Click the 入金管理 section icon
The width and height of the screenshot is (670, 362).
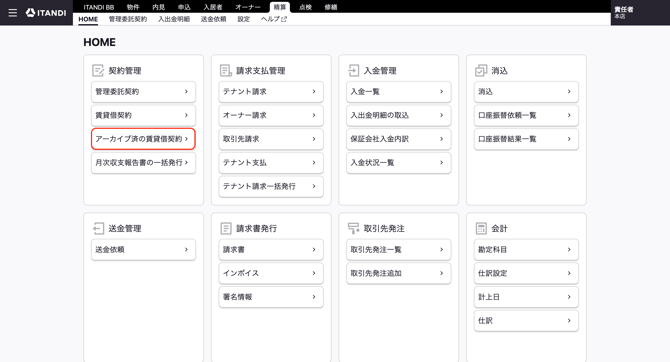353,71
